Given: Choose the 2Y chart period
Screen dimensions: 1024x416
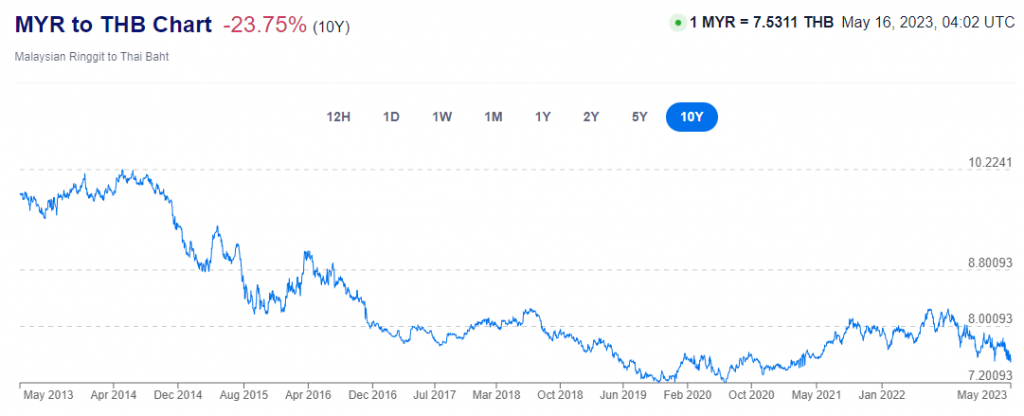Looking at the screenshot, I should tap(591, 117).
